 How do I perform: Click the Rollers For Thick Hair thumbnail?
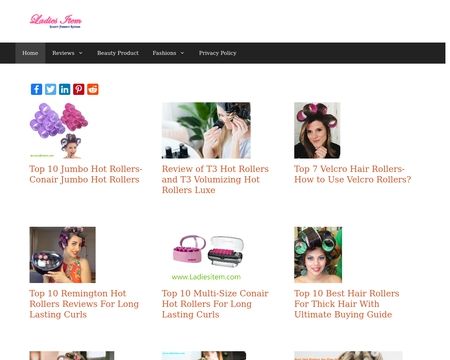point(318,255)
